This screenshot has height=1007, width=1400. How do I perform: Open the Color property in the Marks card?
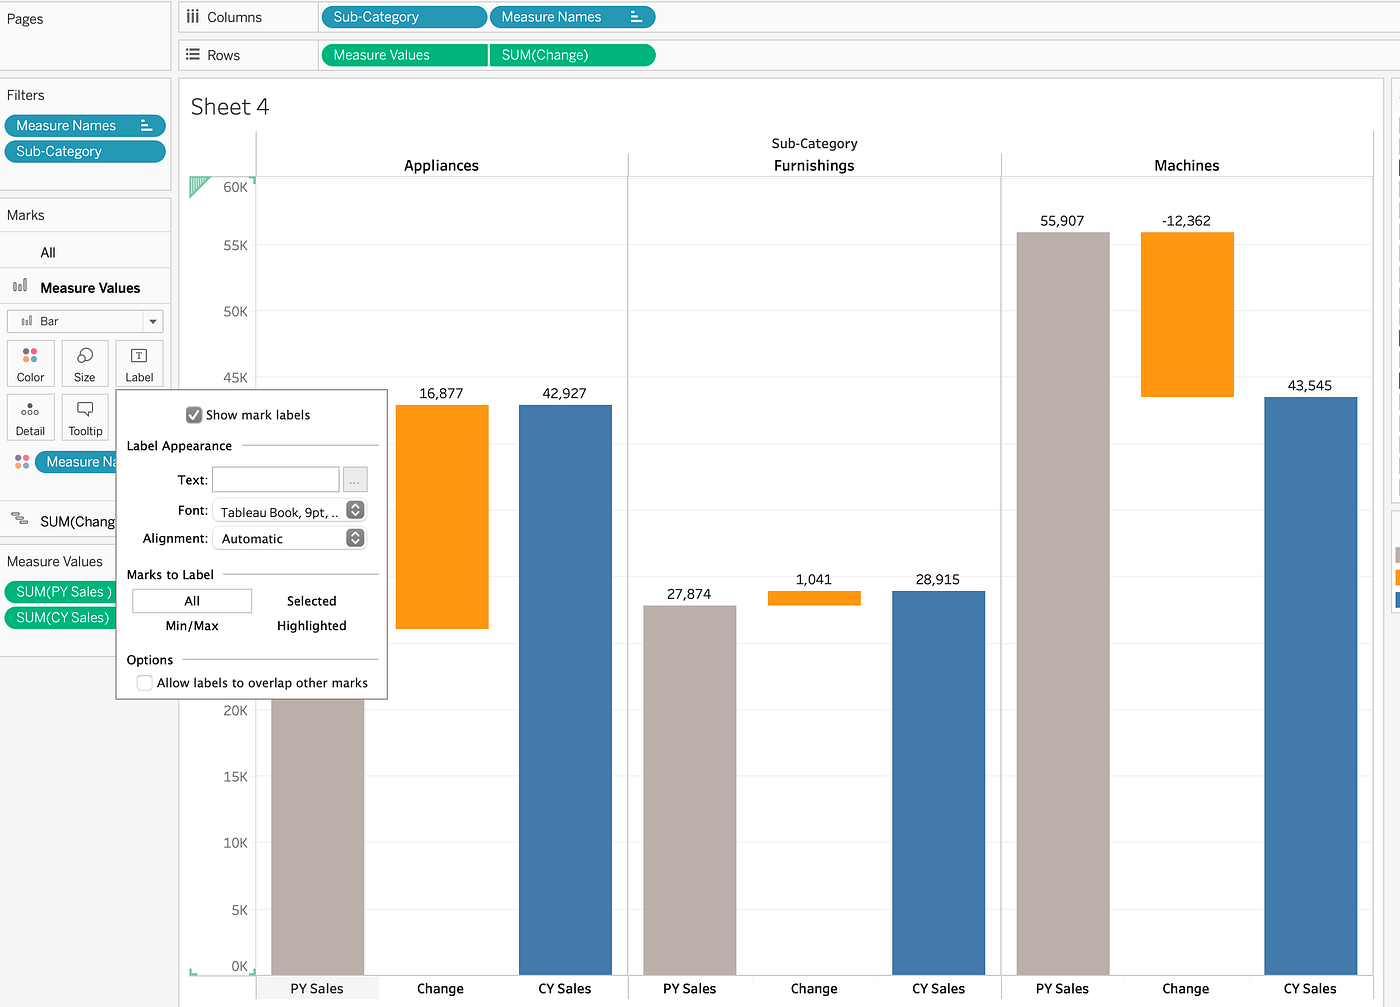[x=30, y=363]
